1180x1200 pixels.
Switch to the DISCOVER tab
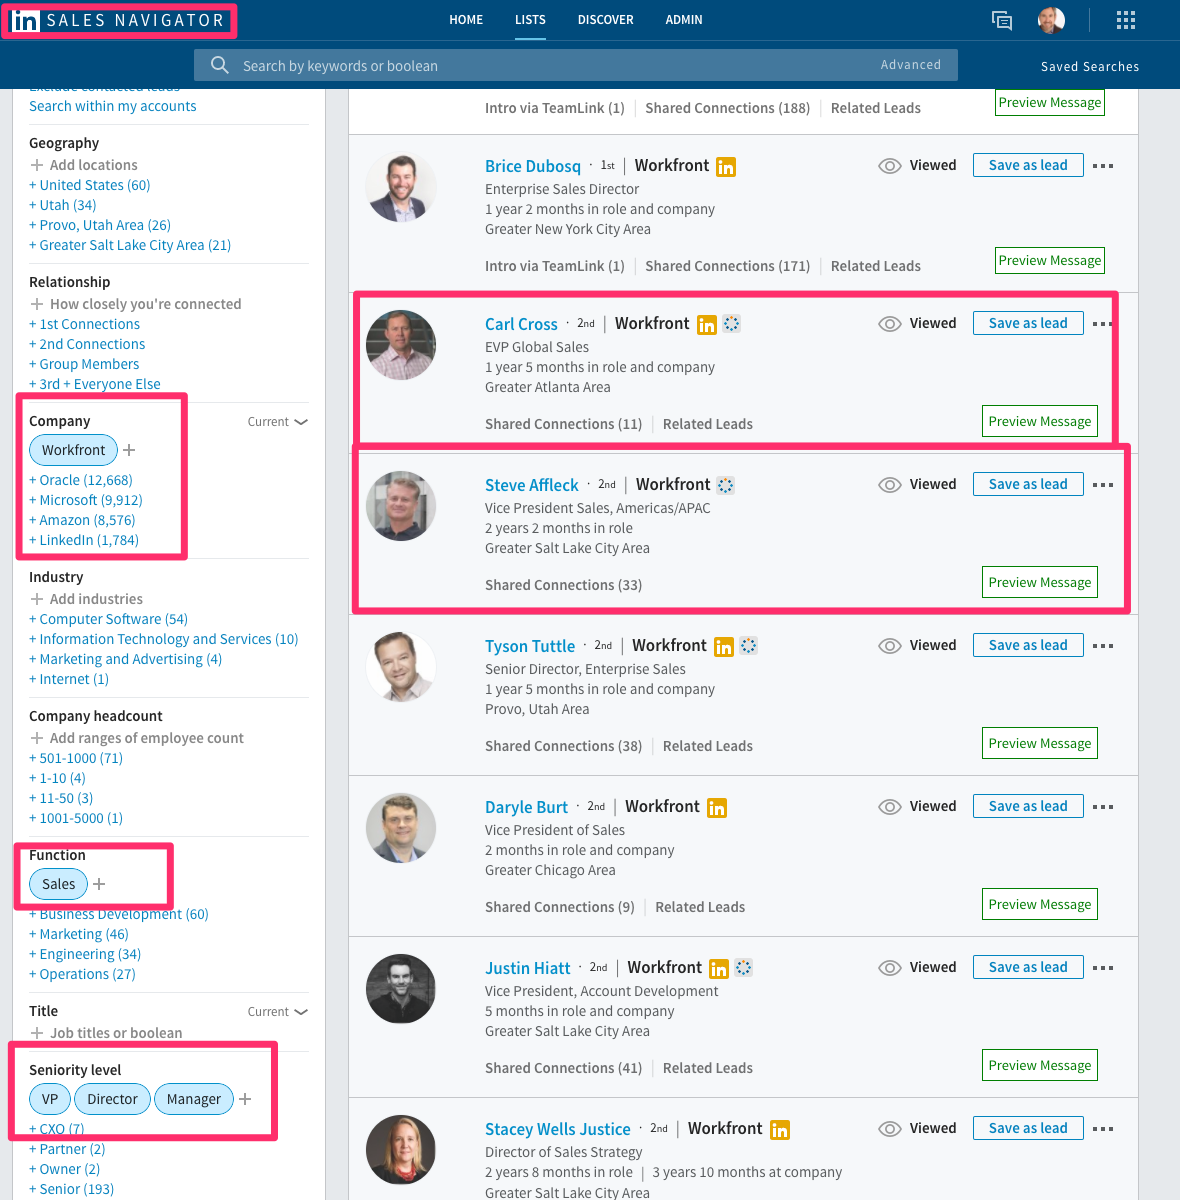coord(605,19)
